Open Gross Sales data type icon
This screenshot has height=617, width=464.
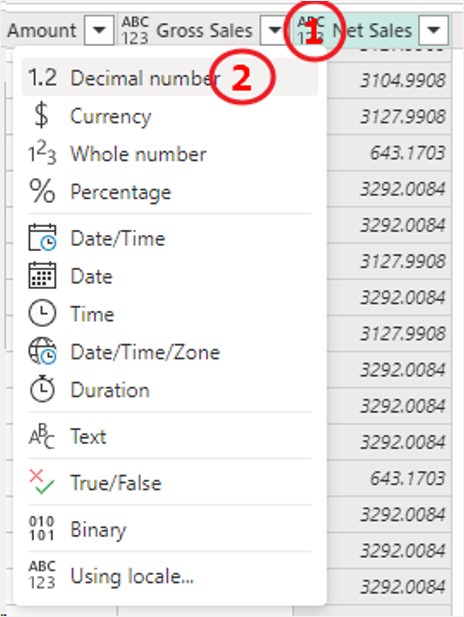tap(135, 30)
